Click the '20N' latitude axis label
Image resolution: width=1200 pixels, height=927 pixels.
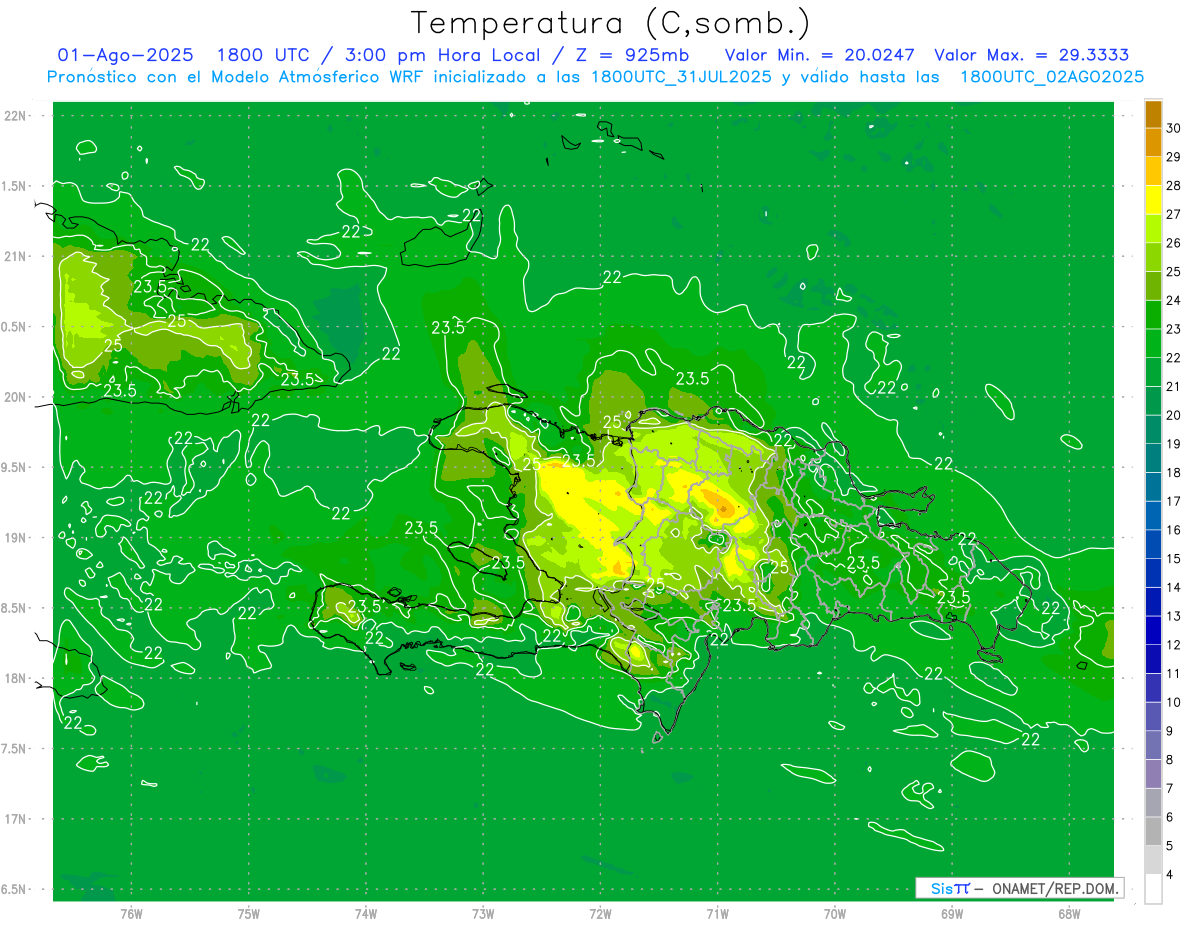(x=16, y=397)
